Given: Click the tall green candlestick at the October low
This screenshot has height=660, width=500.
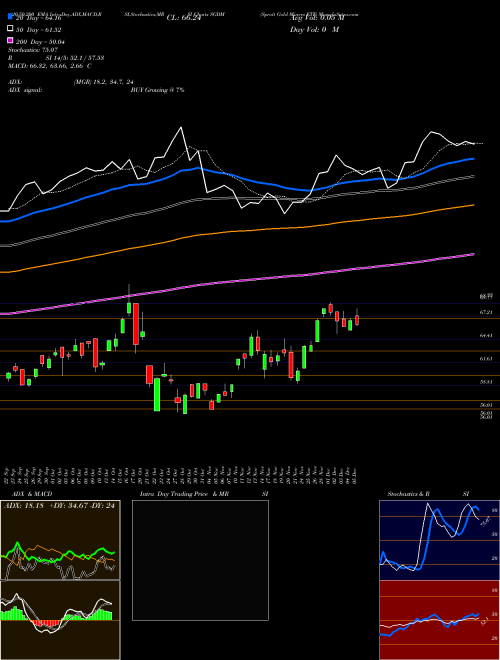Looking at the screenshot, I should pos(157,394).
